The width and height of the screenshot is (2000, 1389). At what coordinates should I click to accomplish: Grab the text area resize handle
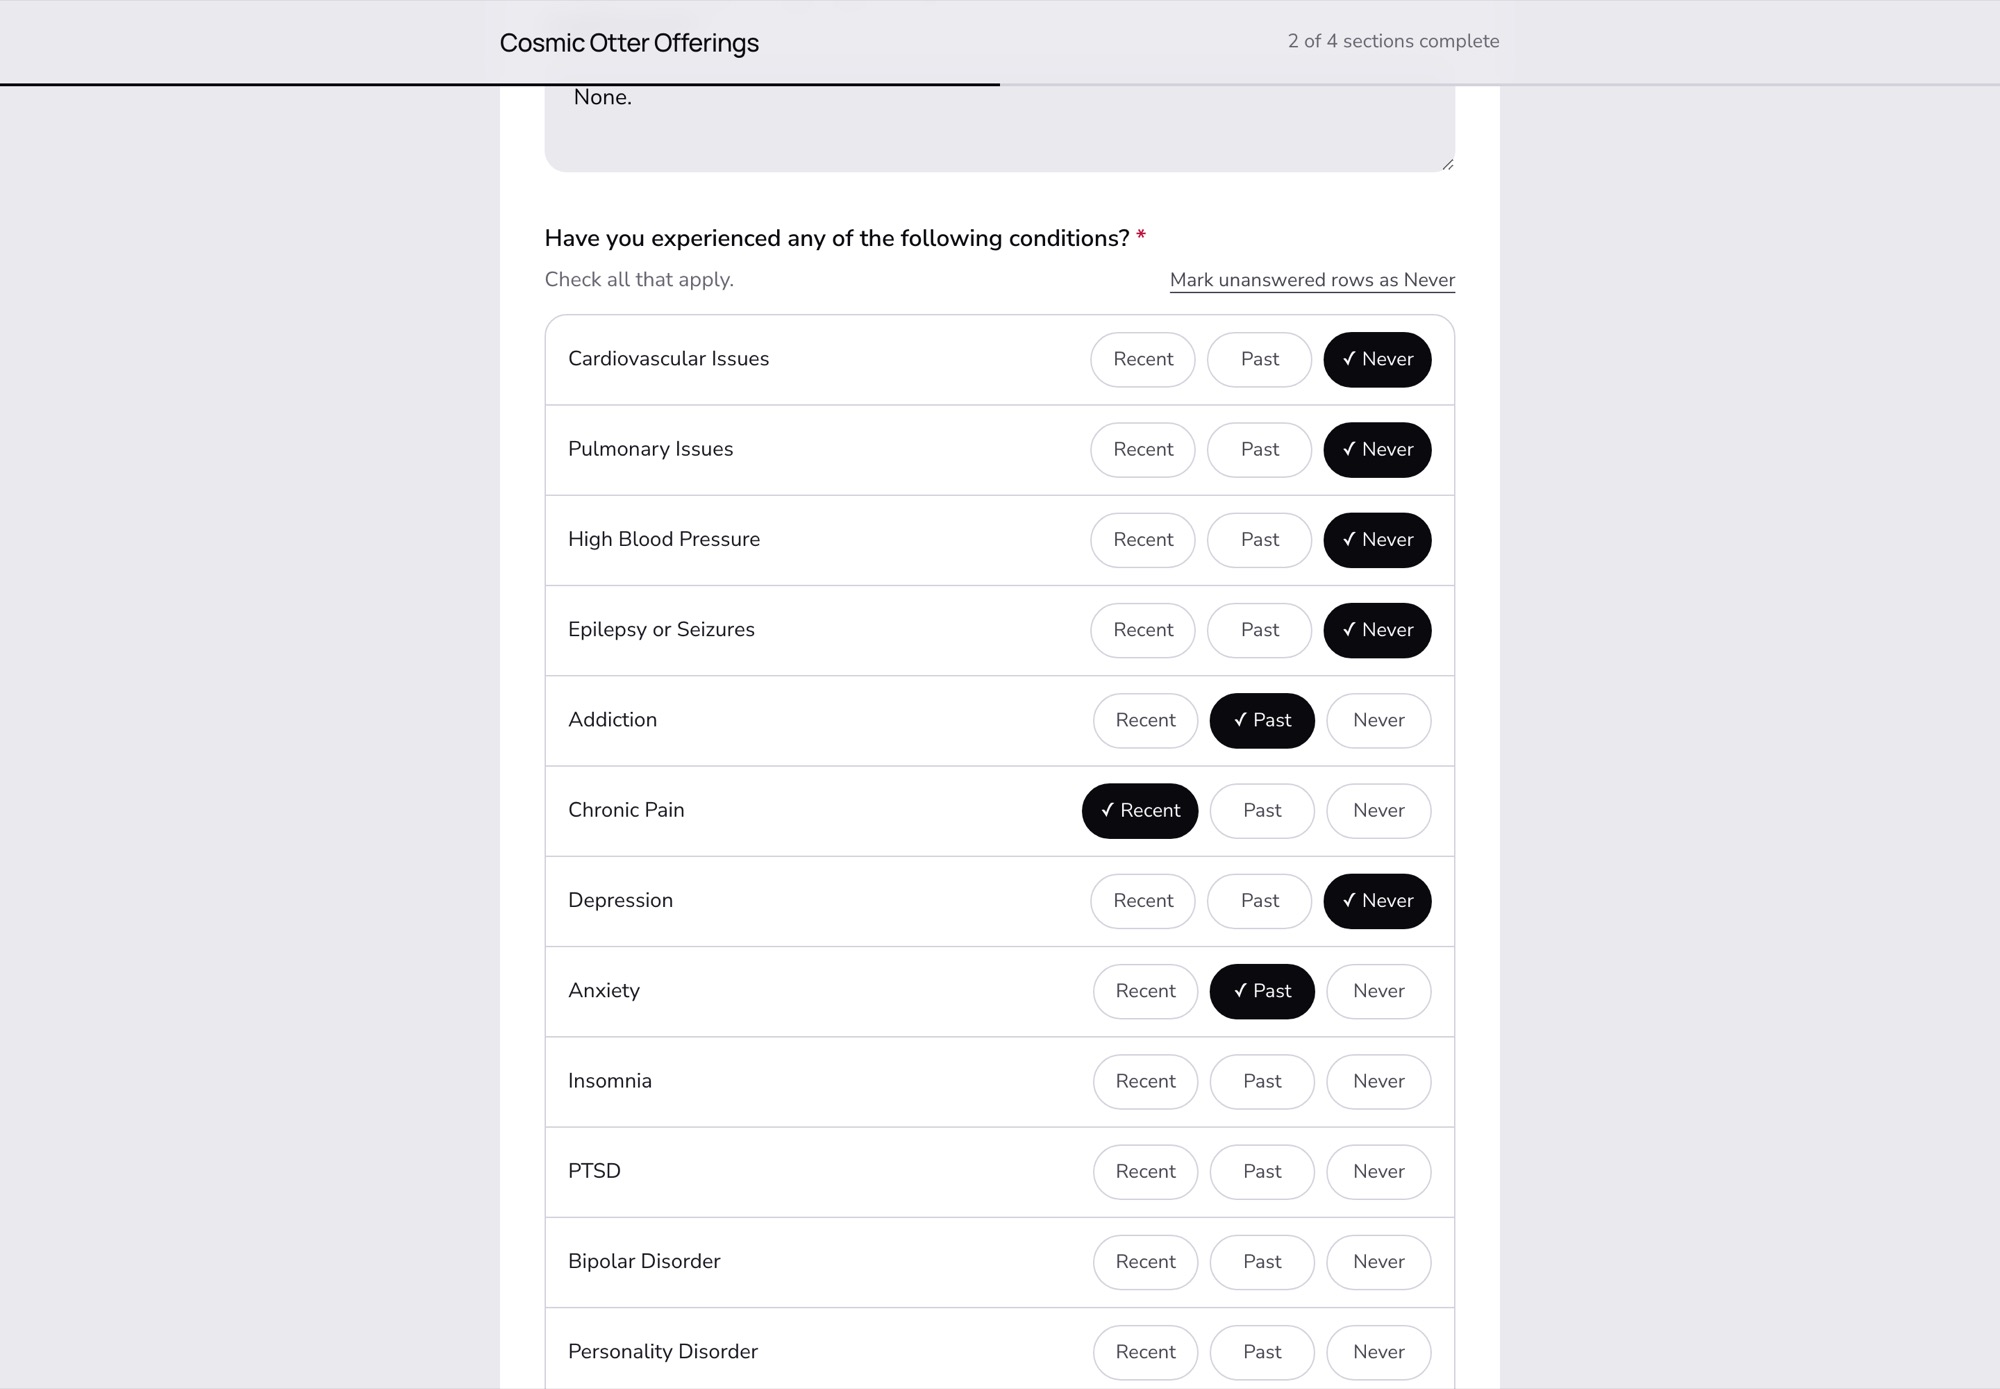pos(1447,164)
